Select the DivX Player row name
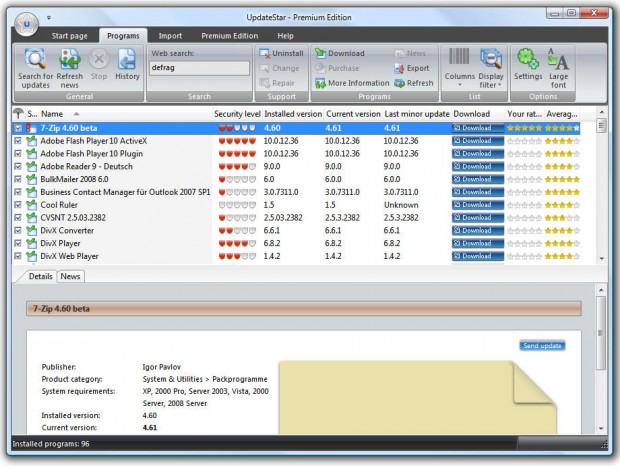Image resolution: width=620 pixels, height=468 pixels. click(x=60, y=243)
